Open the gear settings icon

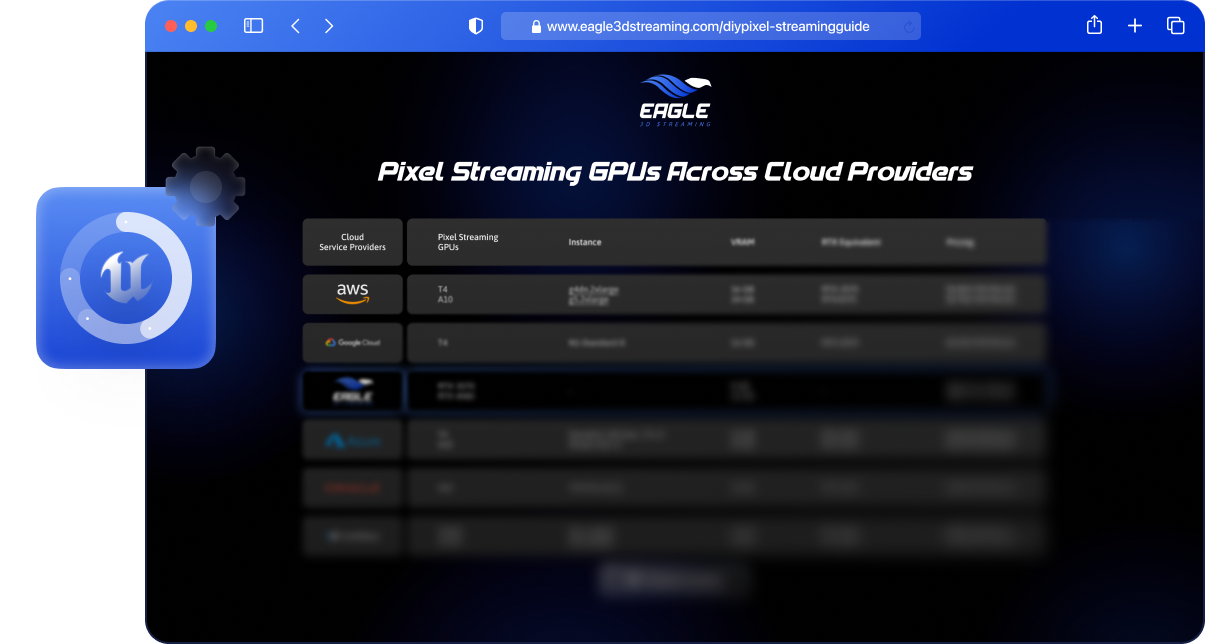coord(205,186)
